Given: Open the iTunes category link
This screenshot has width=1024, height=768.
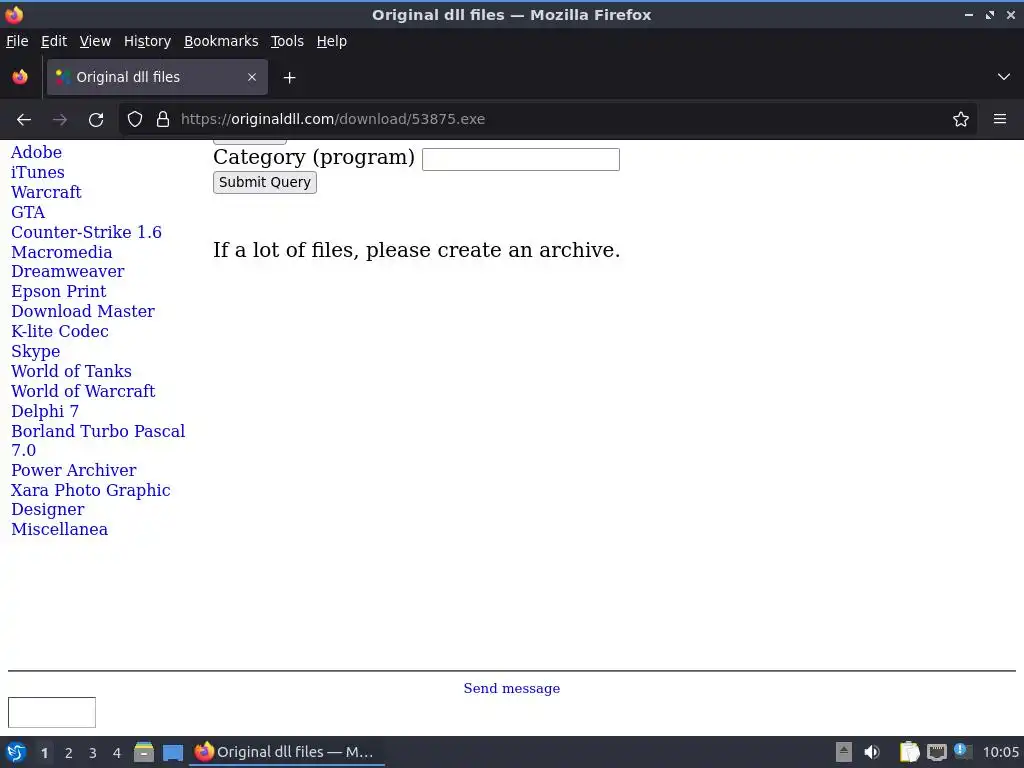Looking at the screenshot, I should pyautogui.click(x=38, y=172).
